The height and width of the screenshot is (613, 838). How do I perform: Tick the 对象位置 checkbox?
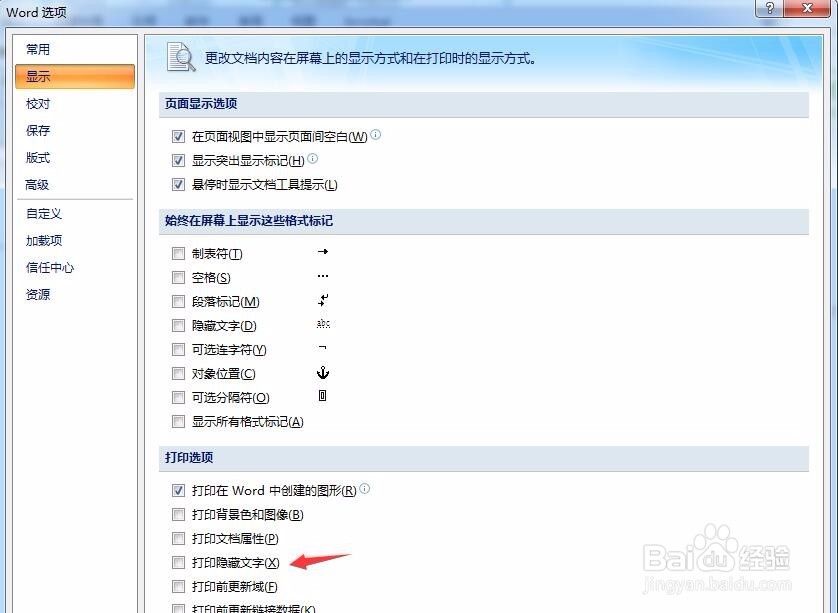pos(179,374)
